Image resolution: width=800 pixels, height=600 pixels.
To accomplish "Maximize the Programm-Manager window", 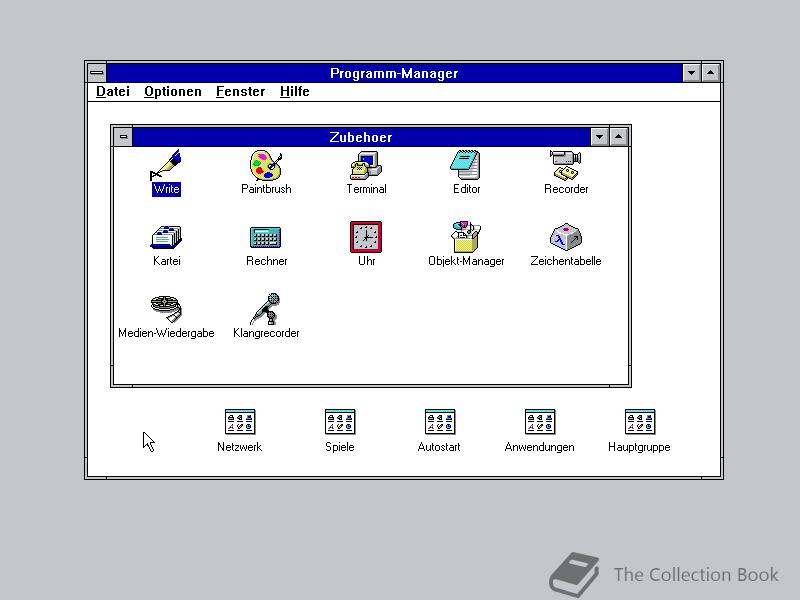I will point(710,72).
